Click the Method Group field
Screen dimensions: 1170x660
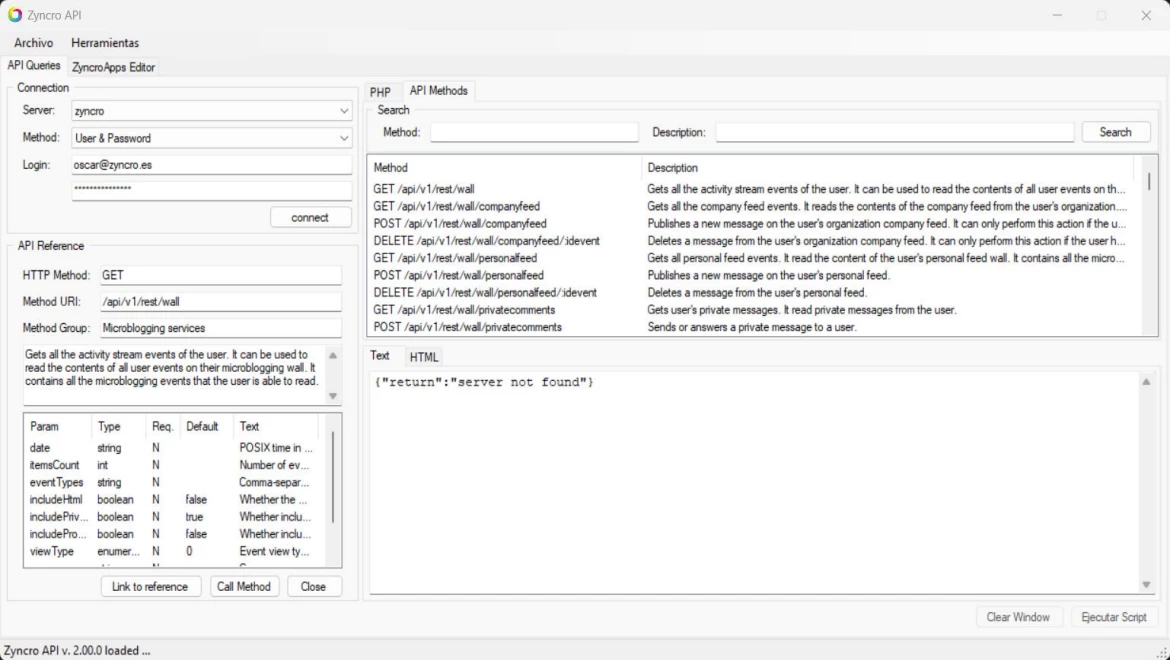[x=221, y=328]
